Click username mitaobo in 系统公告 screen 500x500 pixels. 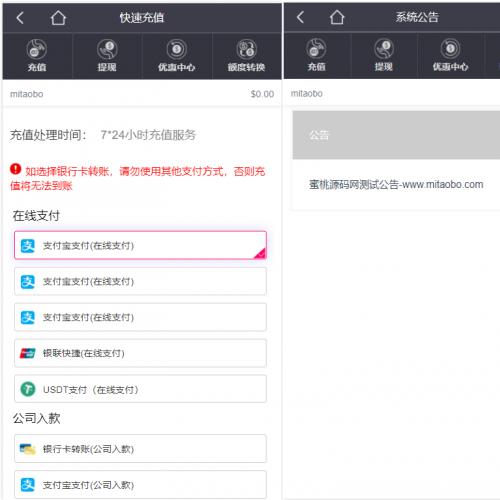(x=307, y=93)
